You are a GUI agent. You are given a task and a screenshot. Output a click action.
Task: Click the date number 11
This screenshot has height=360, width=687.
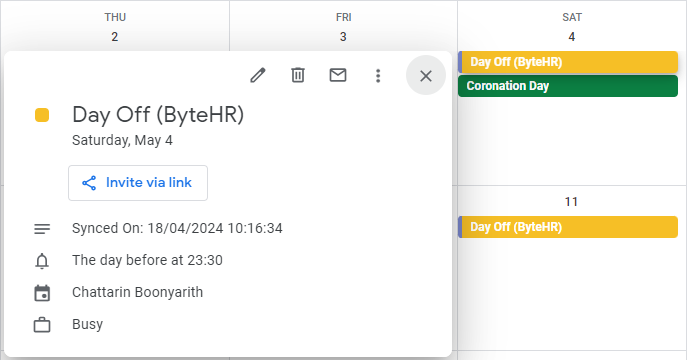pos(571,202)
